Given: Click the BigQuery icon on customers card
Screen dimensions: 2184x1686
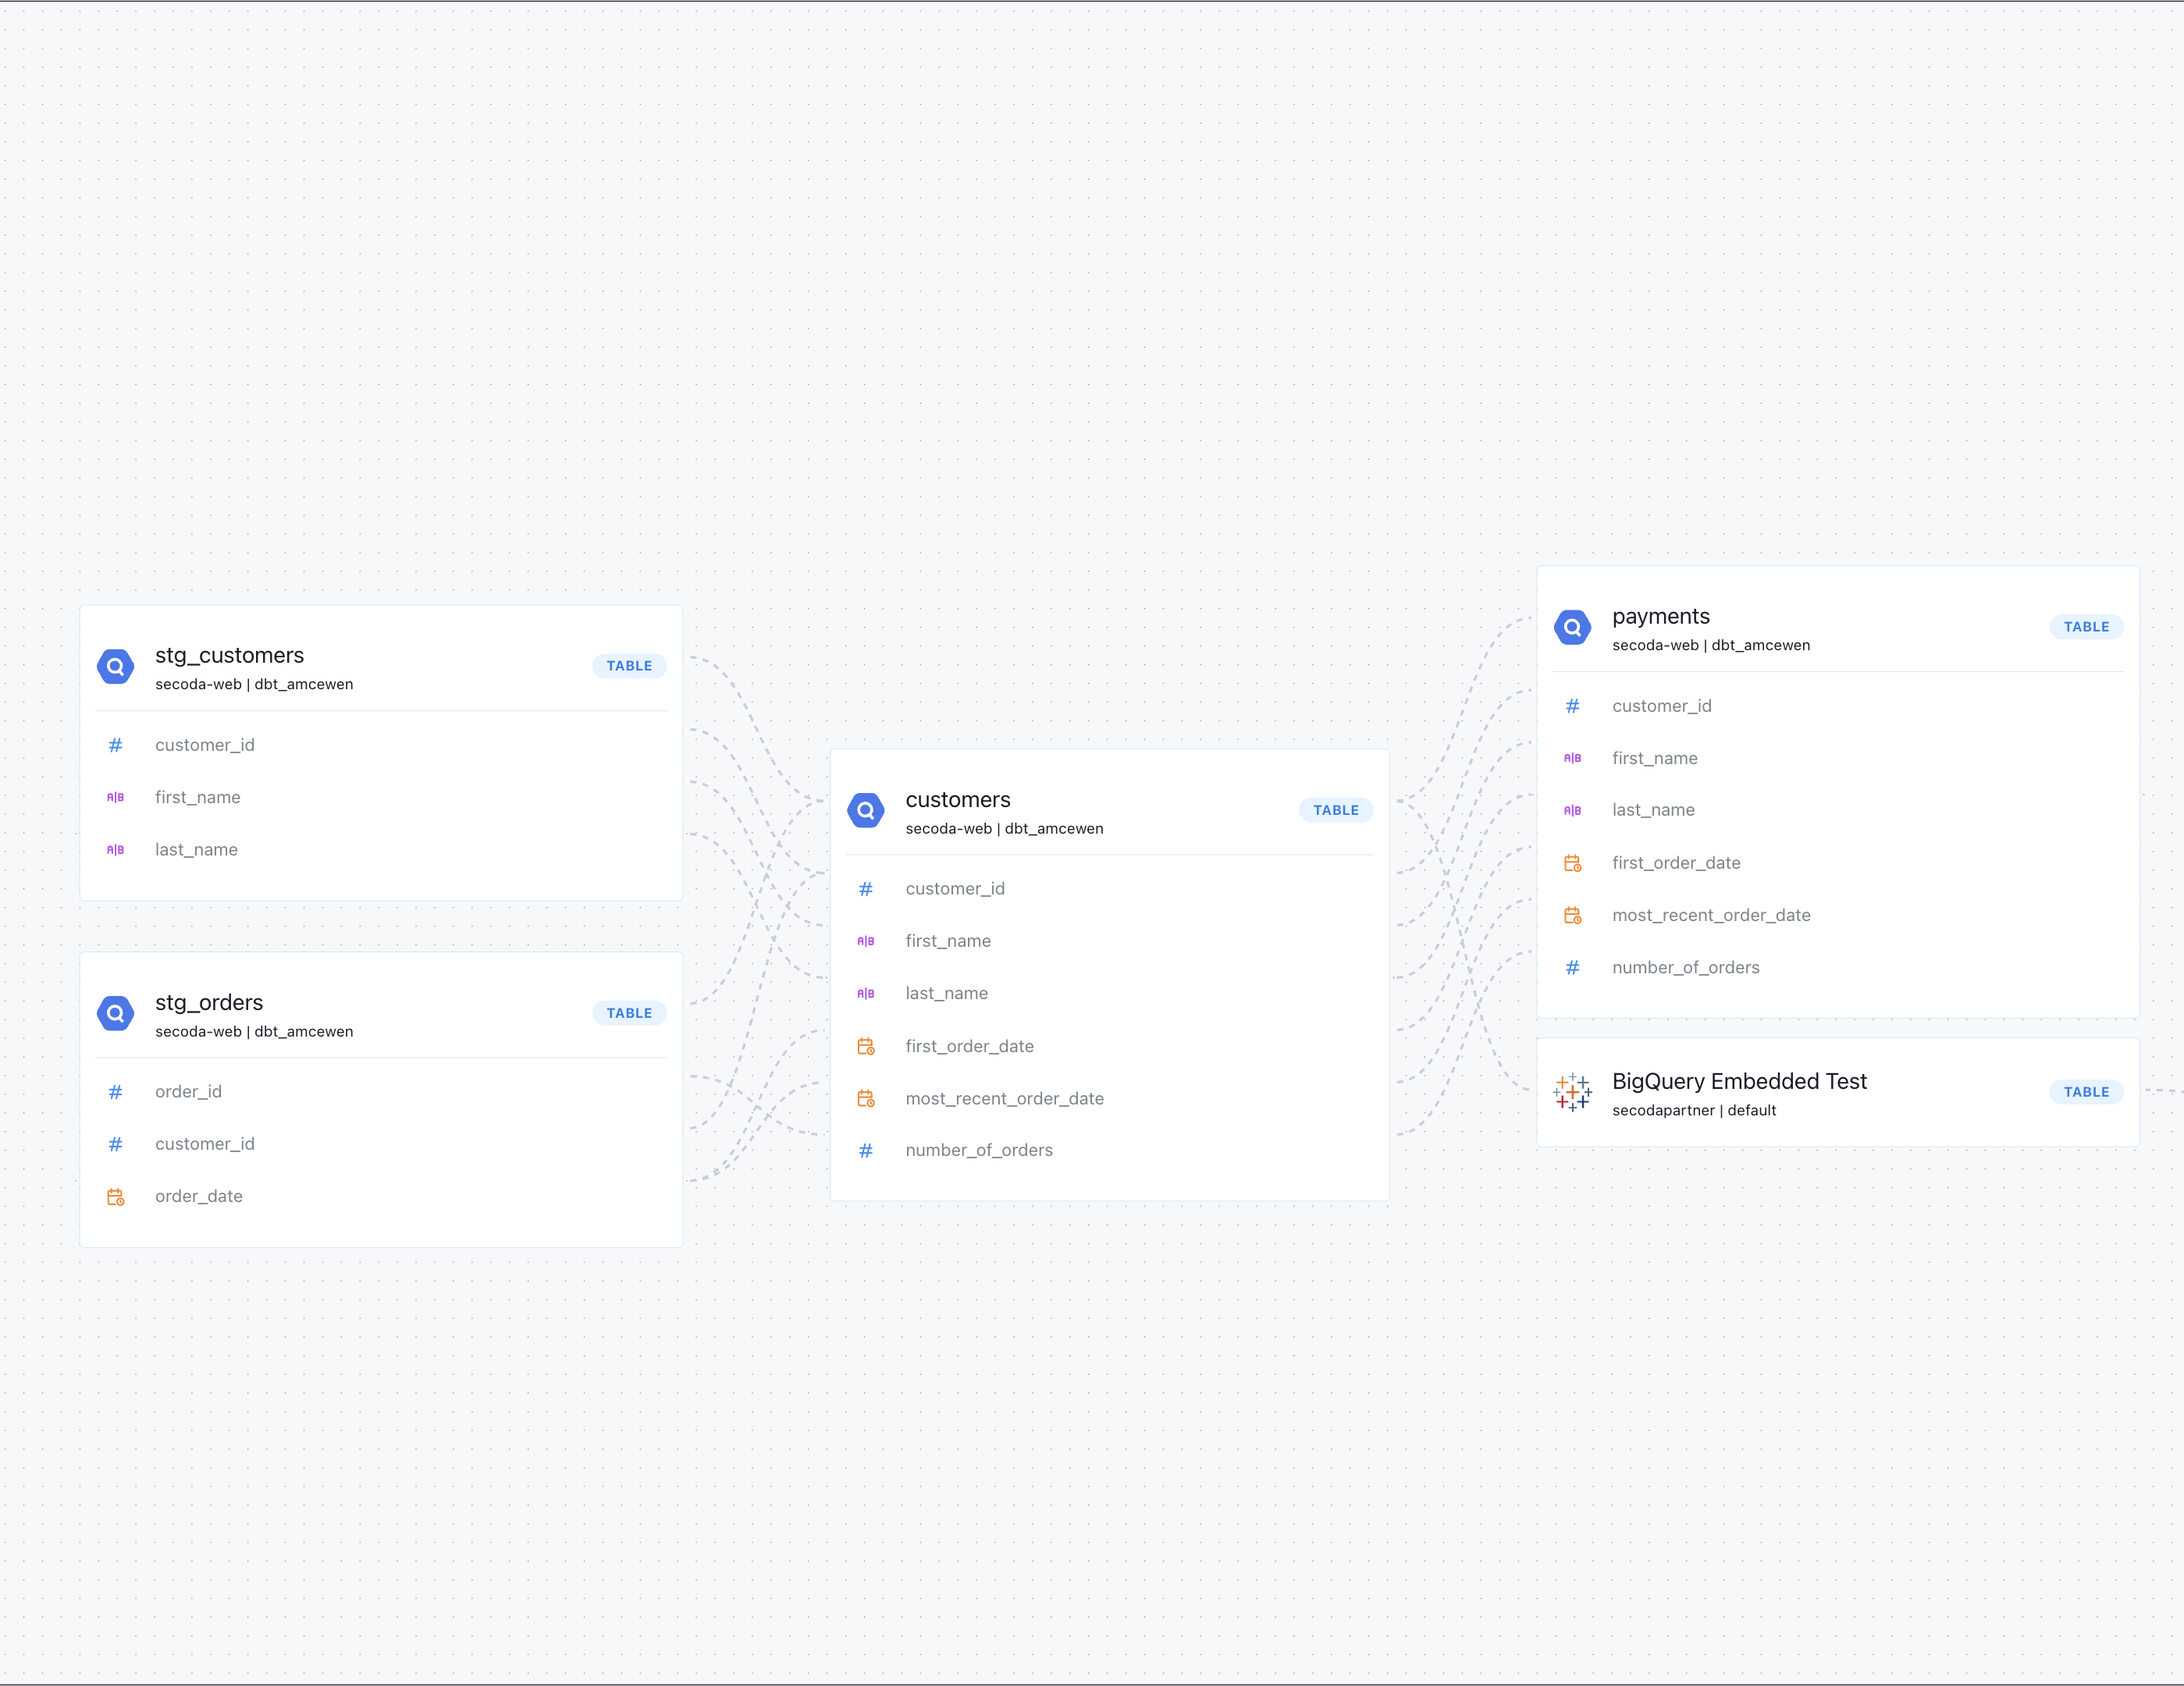Looking at the screenshot, I should [x=865, y=810].
